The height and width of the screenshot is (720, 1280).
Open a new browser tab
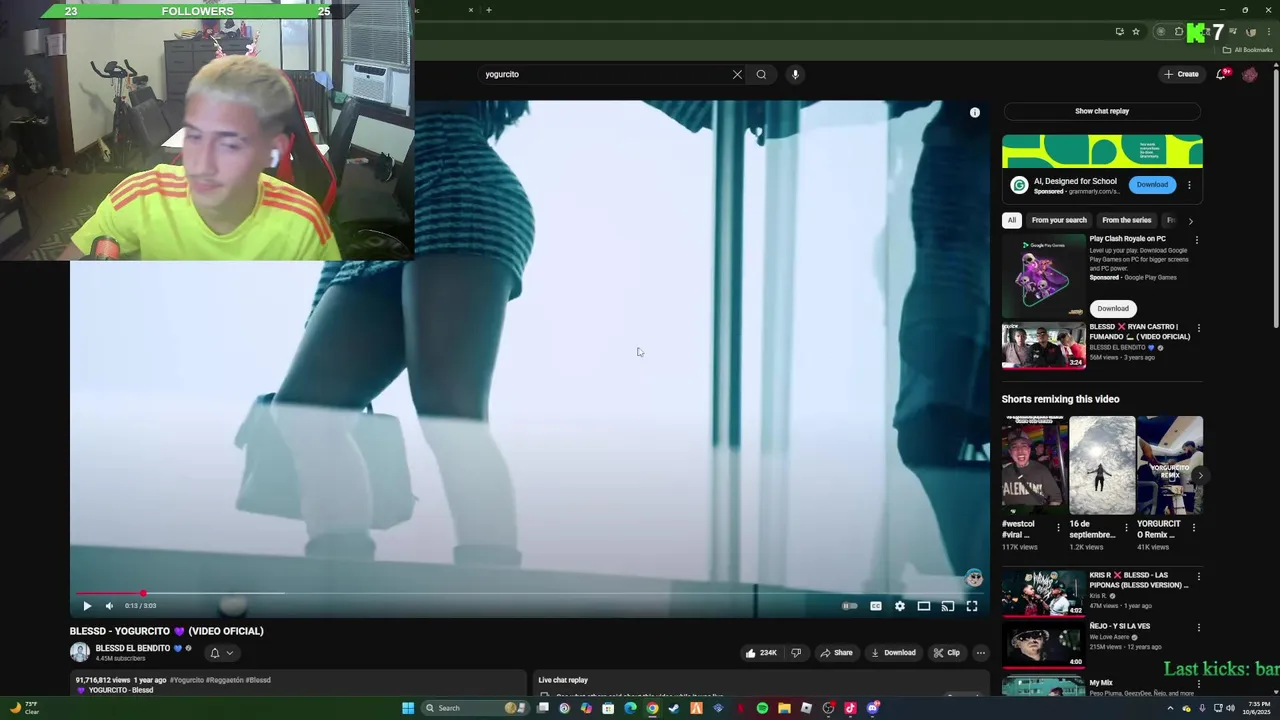click(x=489, y=10)
